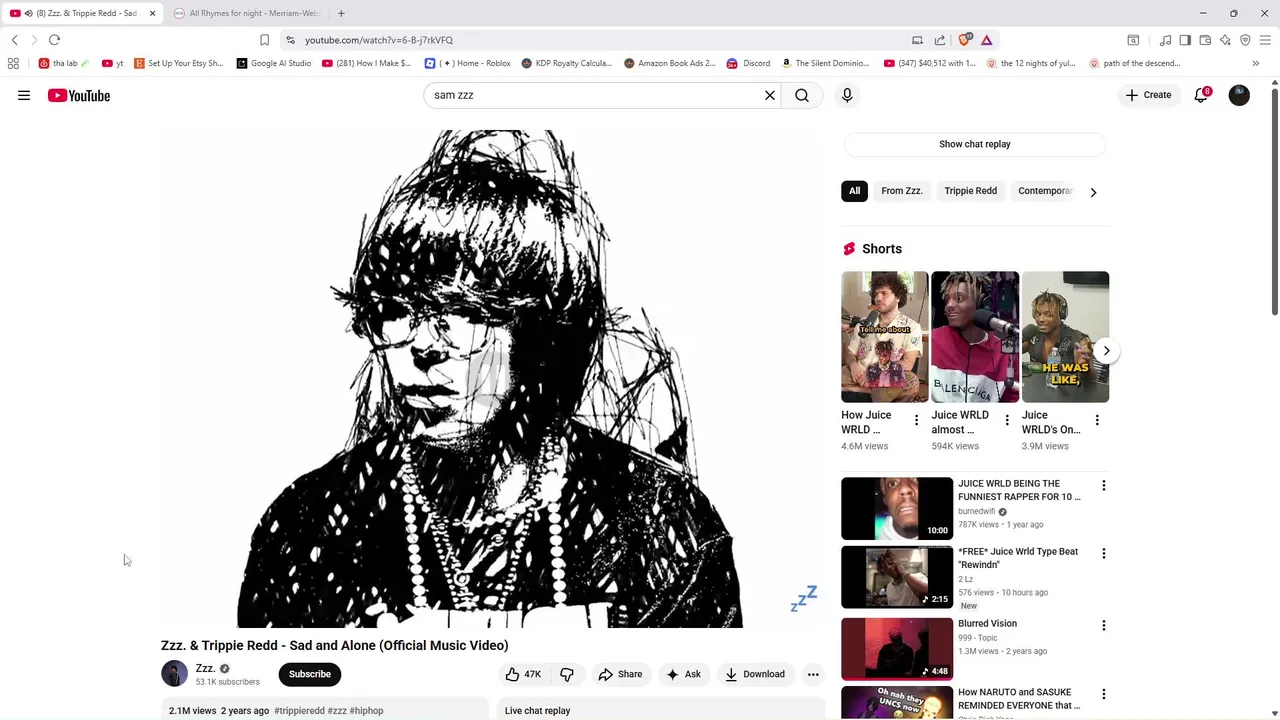This screenshot has width=1280, height=720.
Task: Open the browser wallet icon
Action: (1205, 40)
